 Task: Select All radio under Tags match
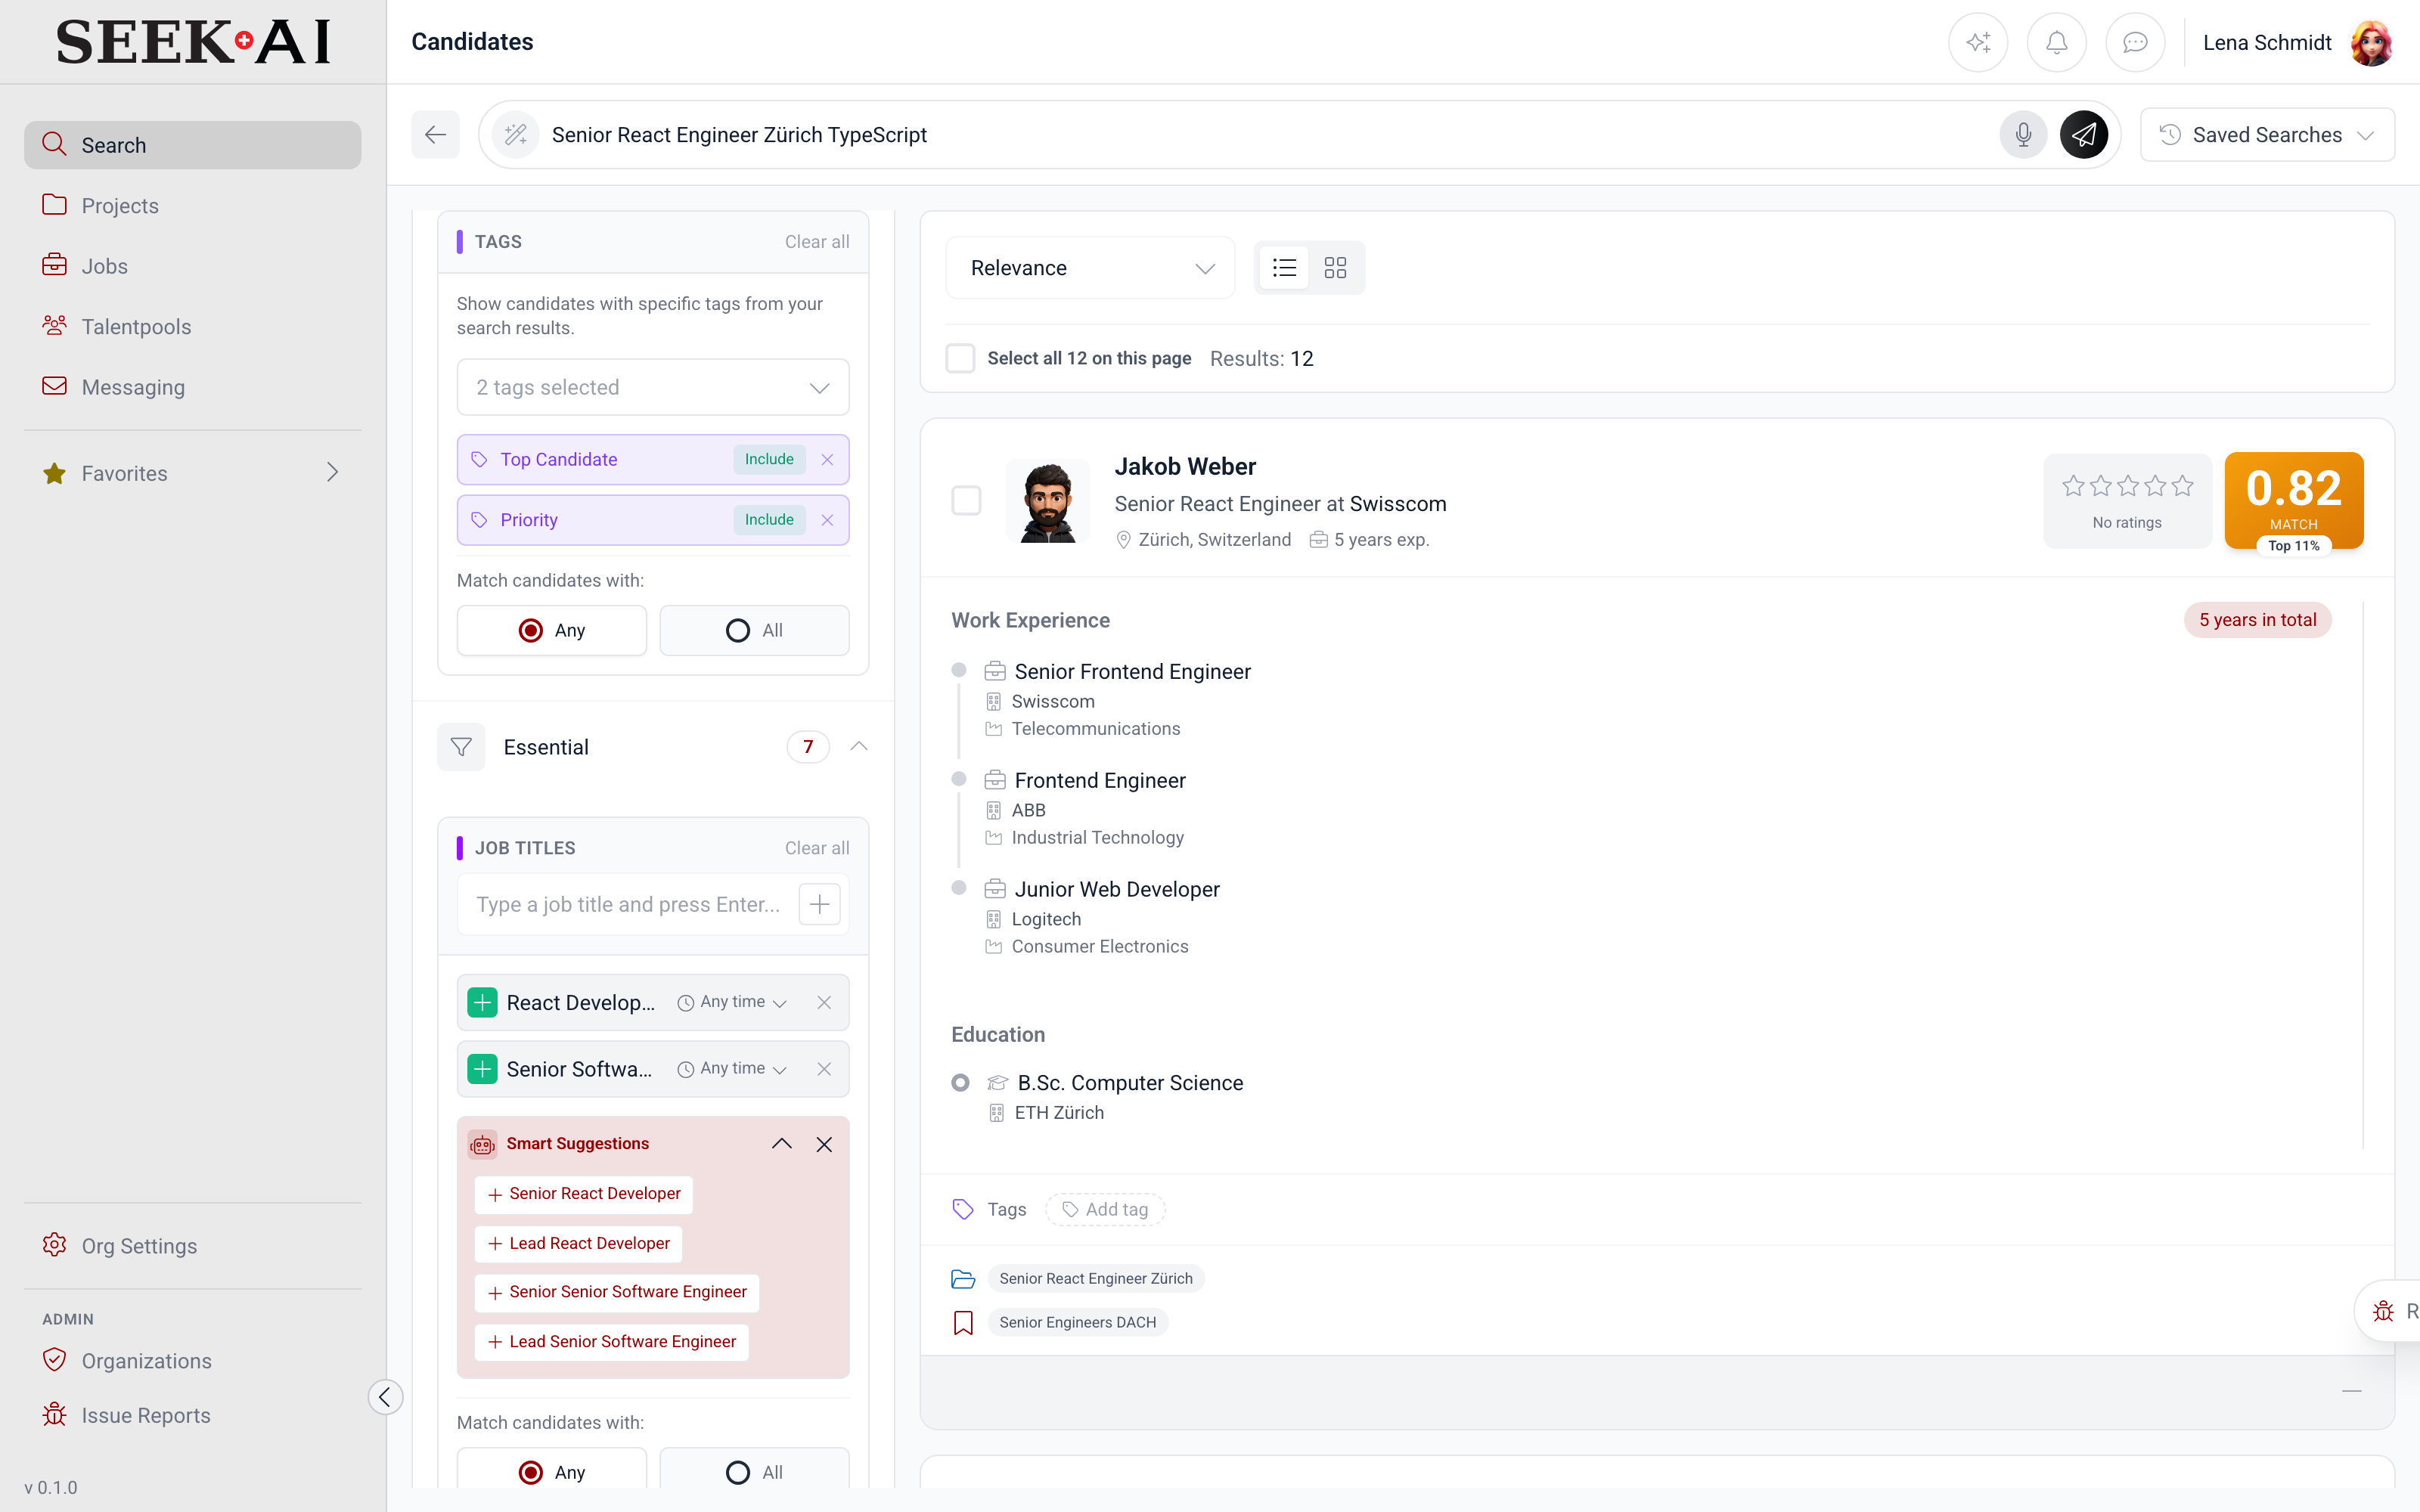pyautogui.click(x=754, y=630)
